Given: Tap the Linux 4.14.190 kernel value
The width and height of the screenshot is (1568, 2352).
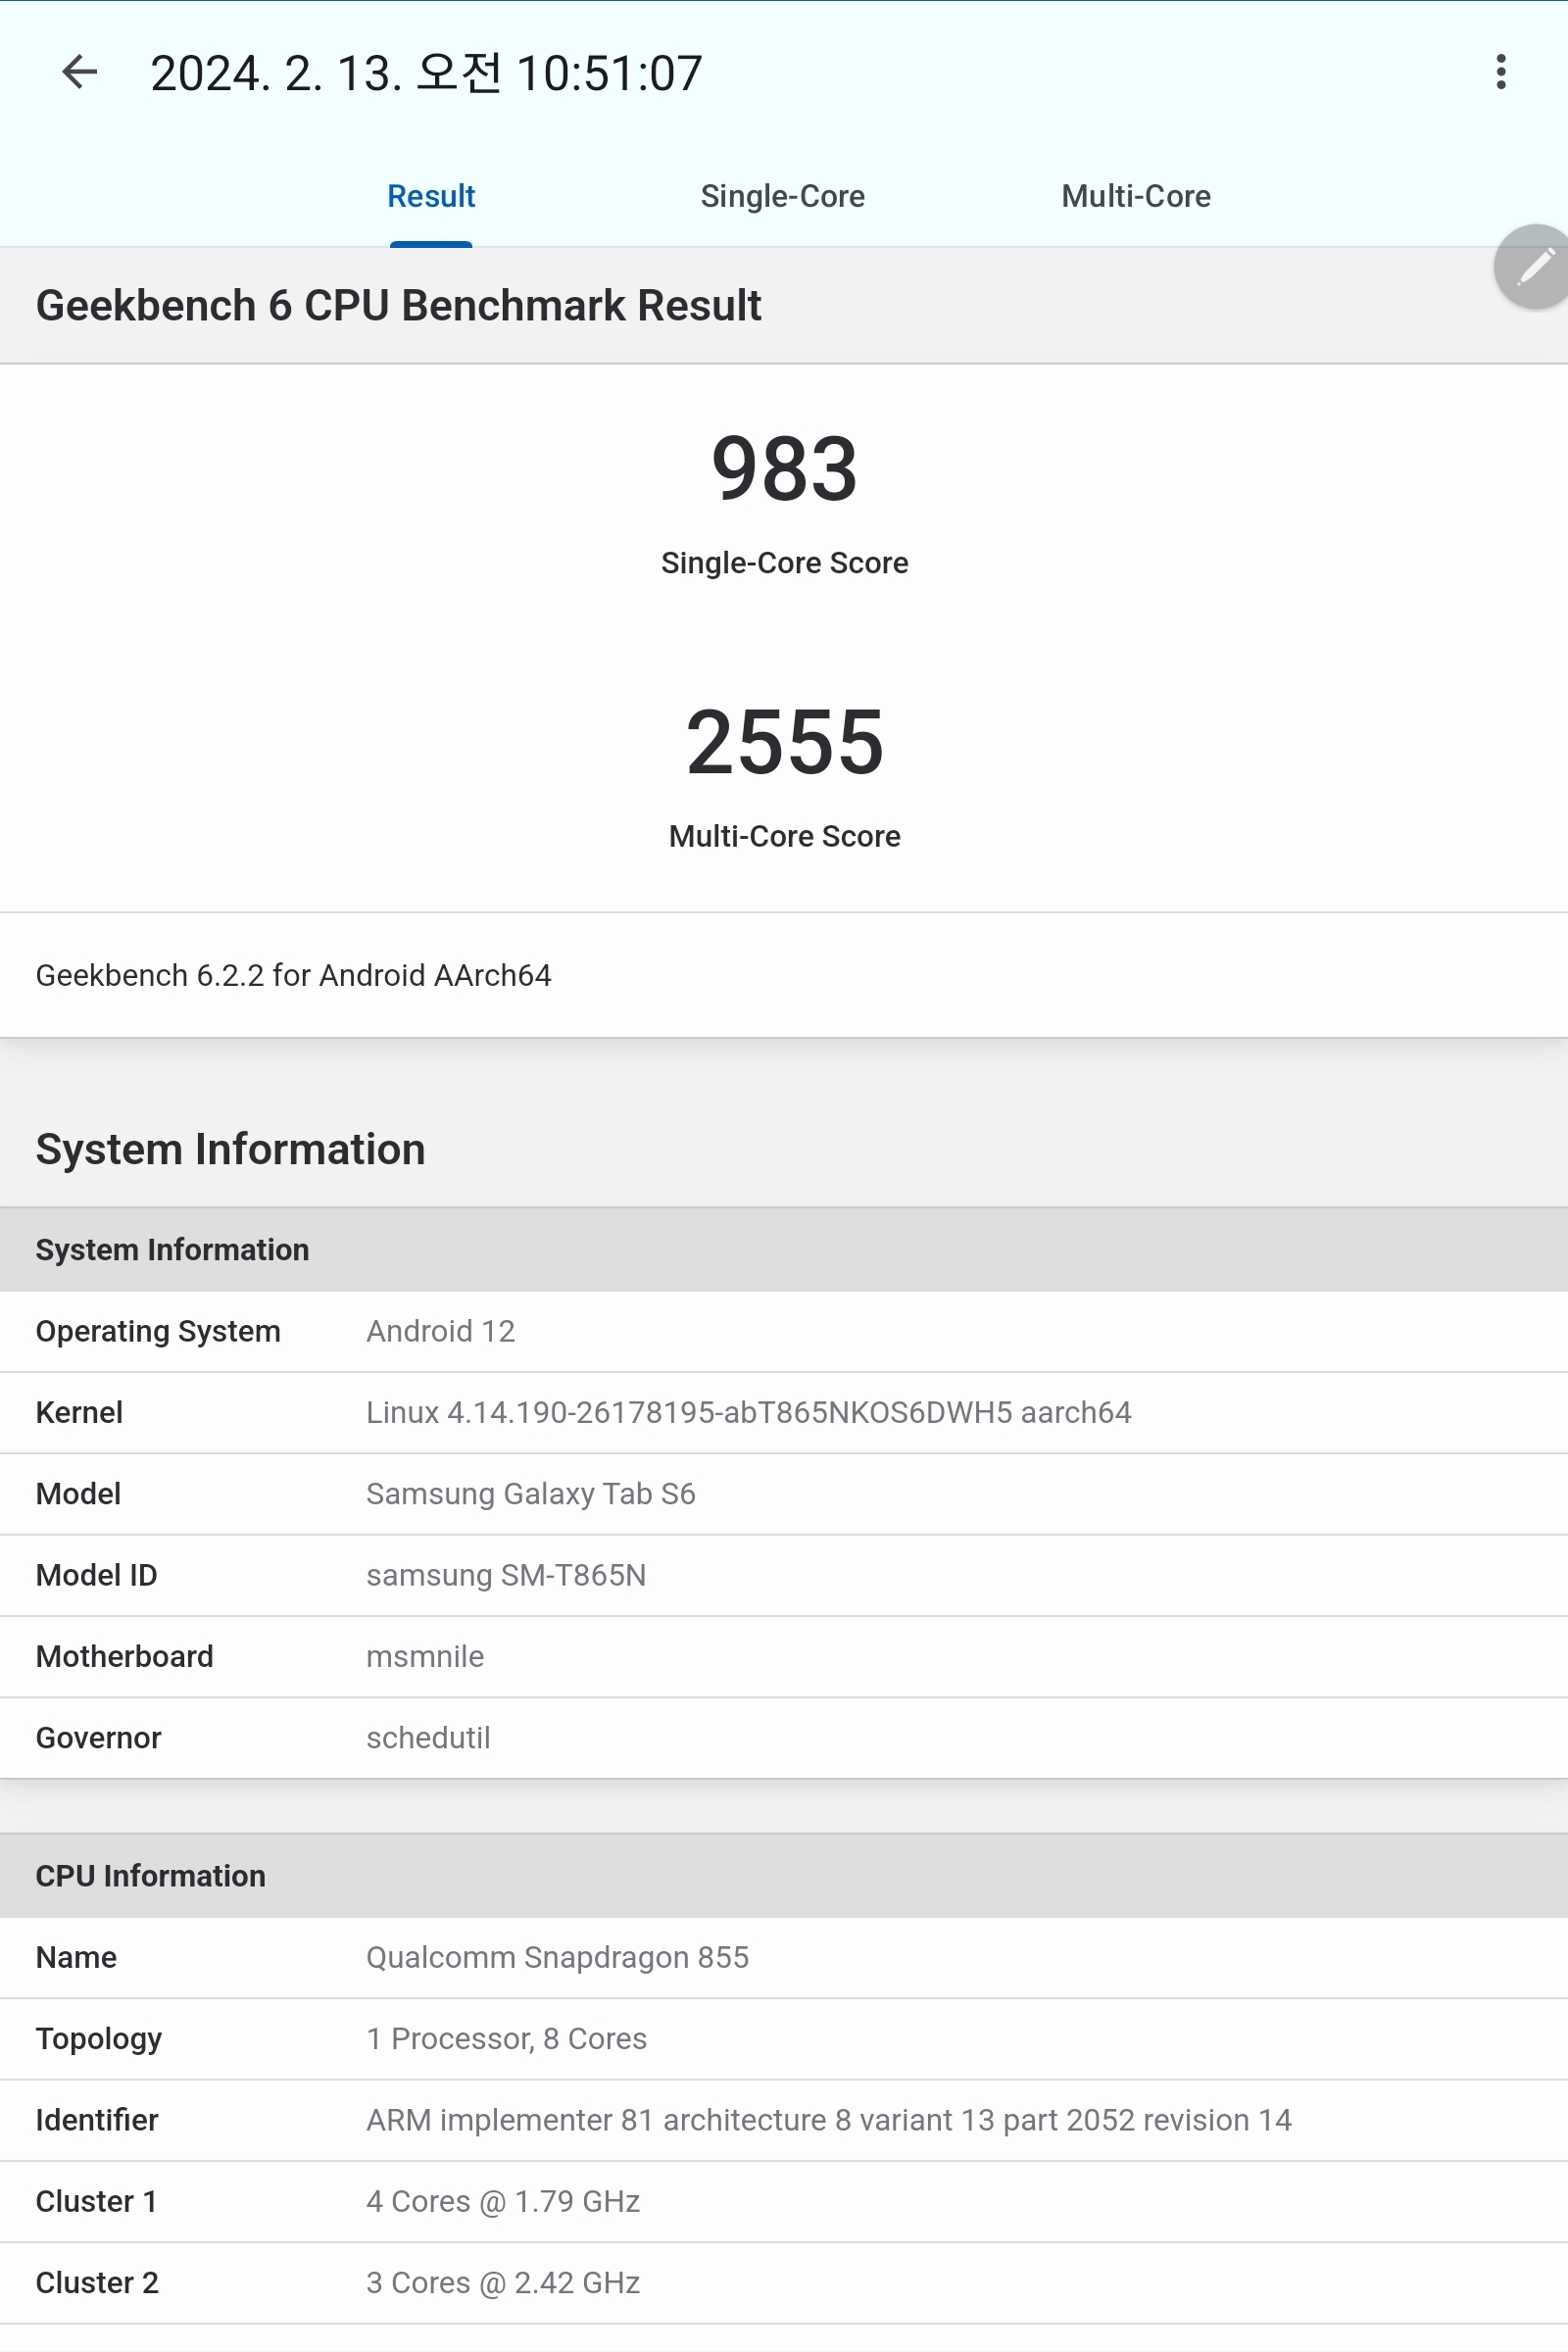Looking at the screenshot, I should 748,1412.
